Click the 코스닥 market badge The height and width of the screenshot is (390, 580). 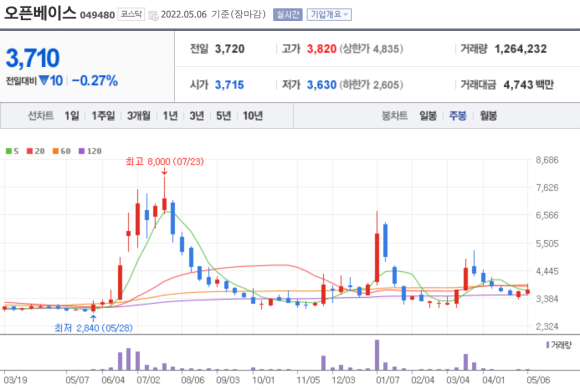click(x=131, y=14)
